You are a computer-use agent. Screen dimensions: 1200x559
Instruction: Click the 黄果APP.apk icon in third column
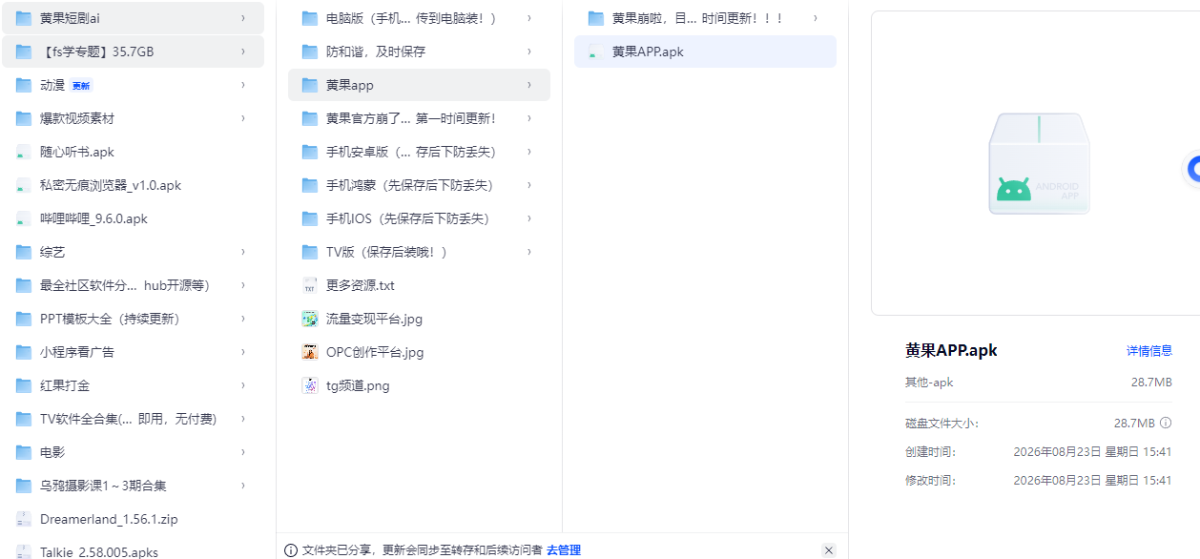click(x=595, y=52)
